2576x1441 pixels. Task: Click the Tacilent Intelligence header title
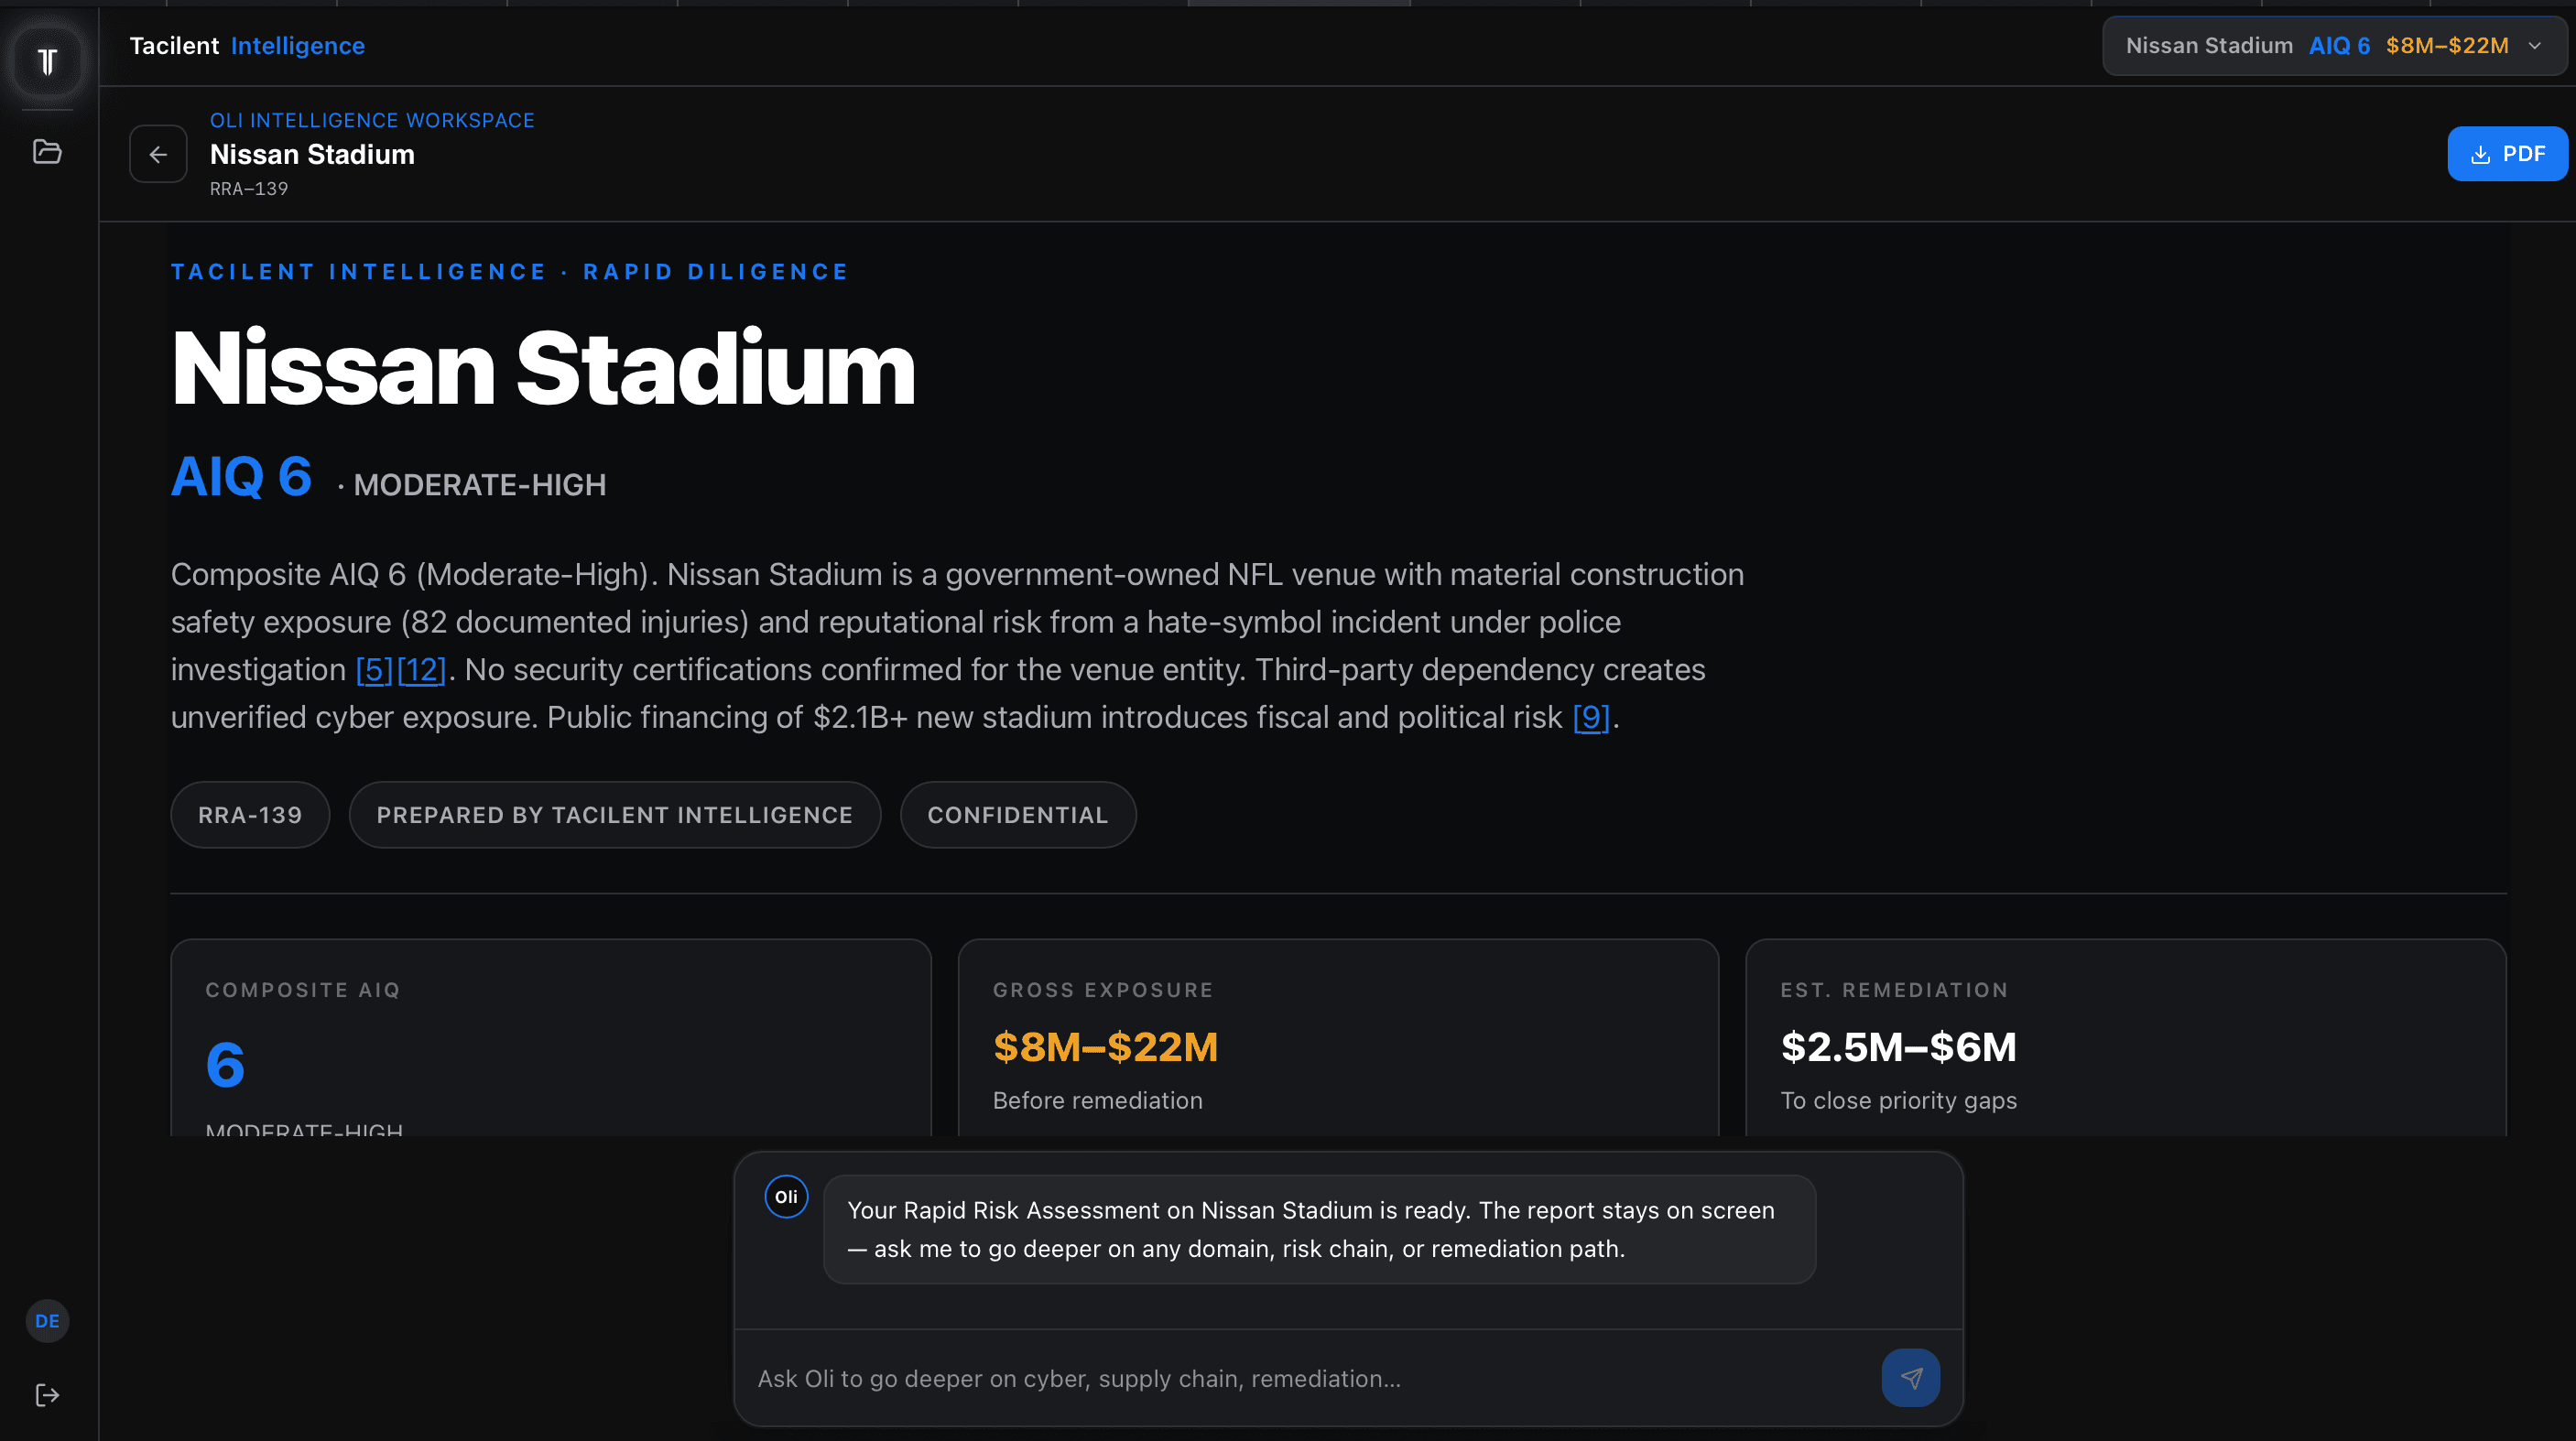pos(247,46)
